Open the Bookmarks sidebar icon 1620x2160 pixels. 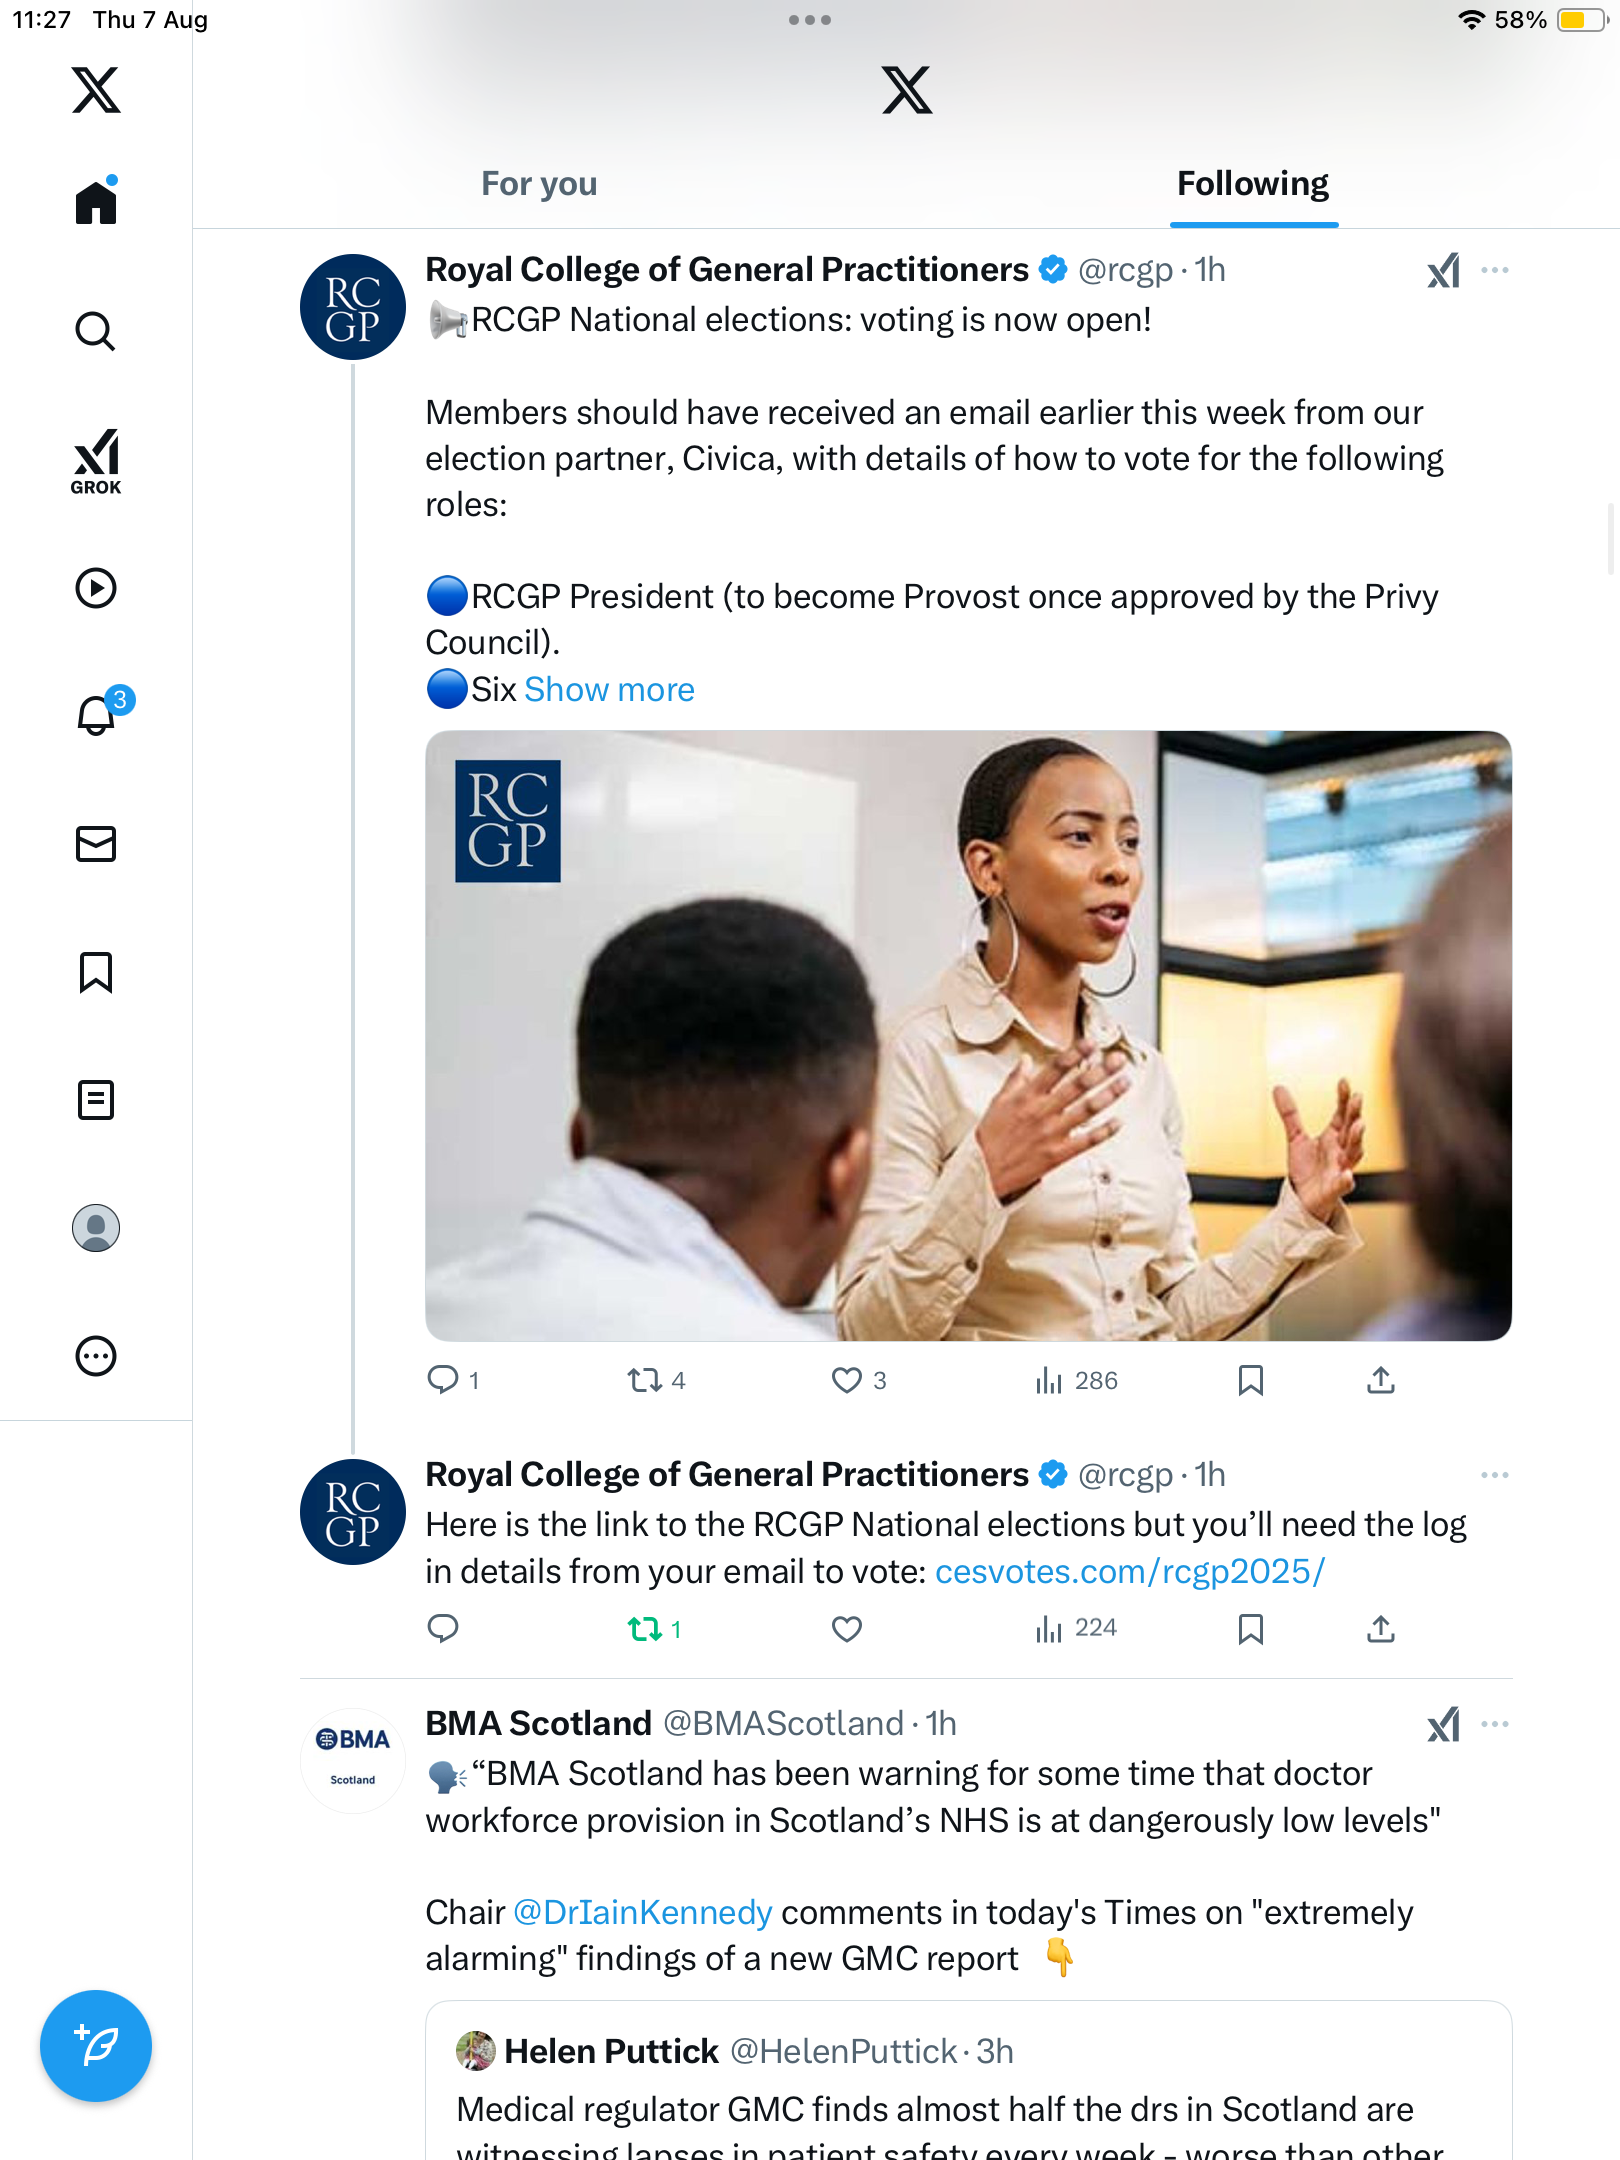96,972
